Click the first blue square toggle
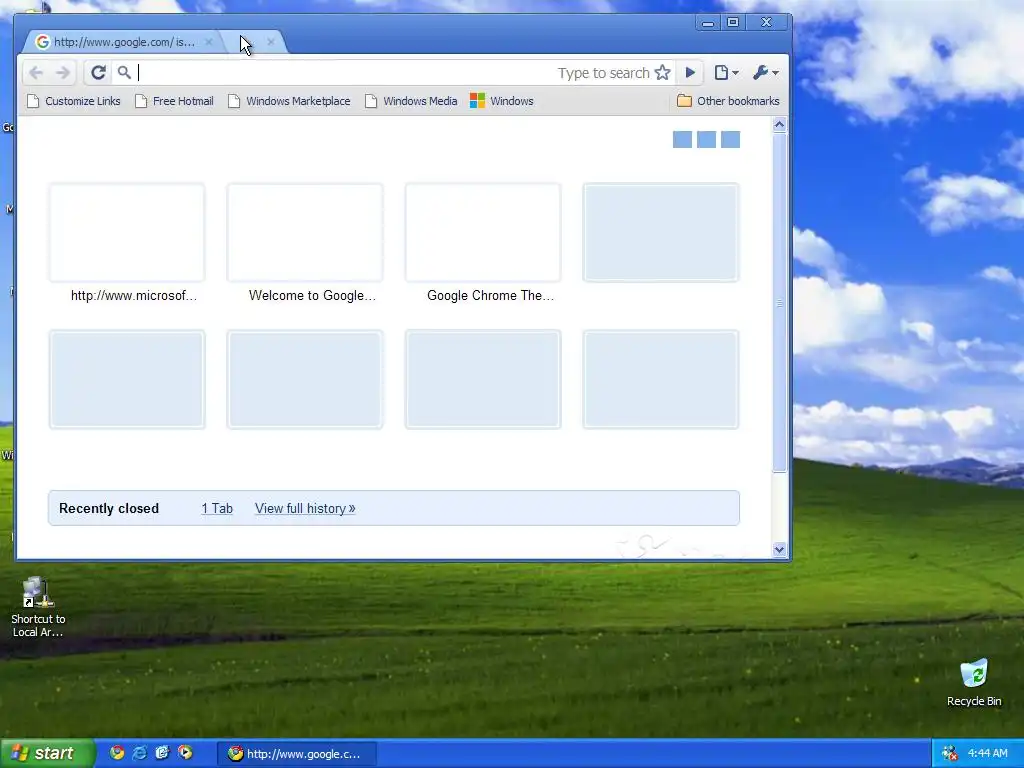 [682, 140]
